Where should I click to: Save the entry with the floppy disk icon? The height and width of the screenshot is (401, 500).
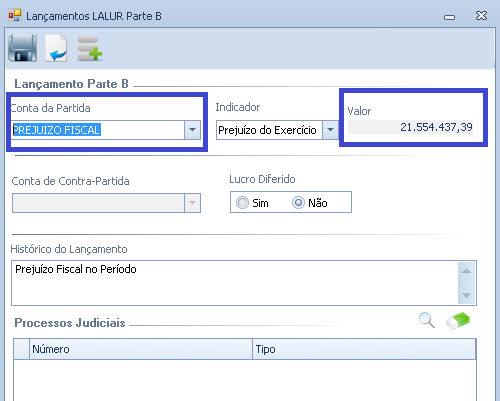[x=23, y=48]
